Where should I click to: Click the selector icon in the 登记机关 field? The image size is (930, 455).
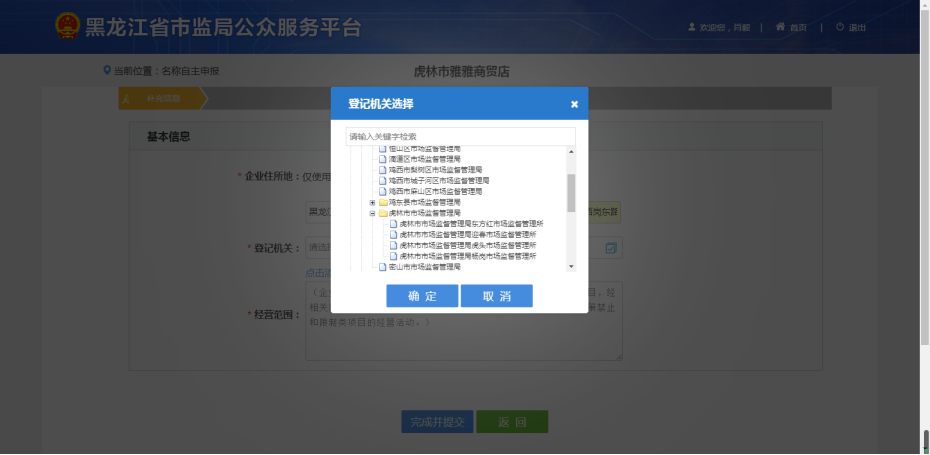pyautogui.click(x=611, y=248)
